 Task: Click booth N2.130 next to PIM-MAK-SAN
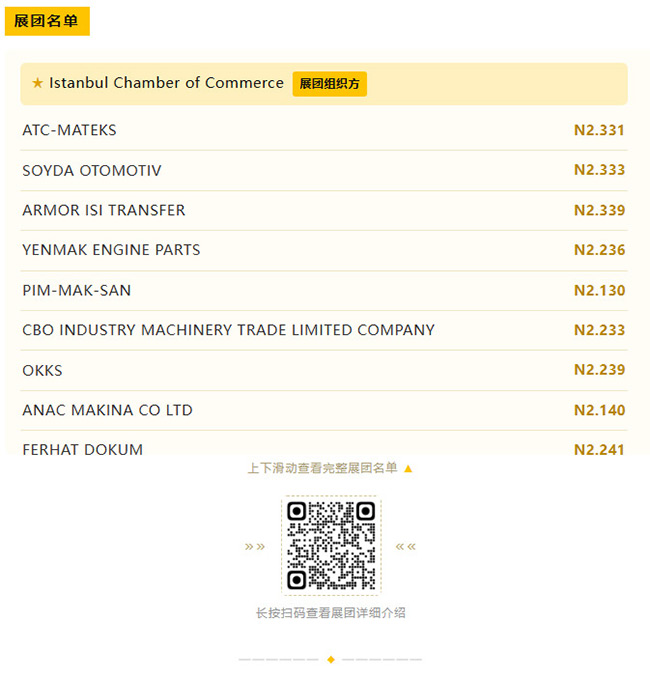[599, 290]
